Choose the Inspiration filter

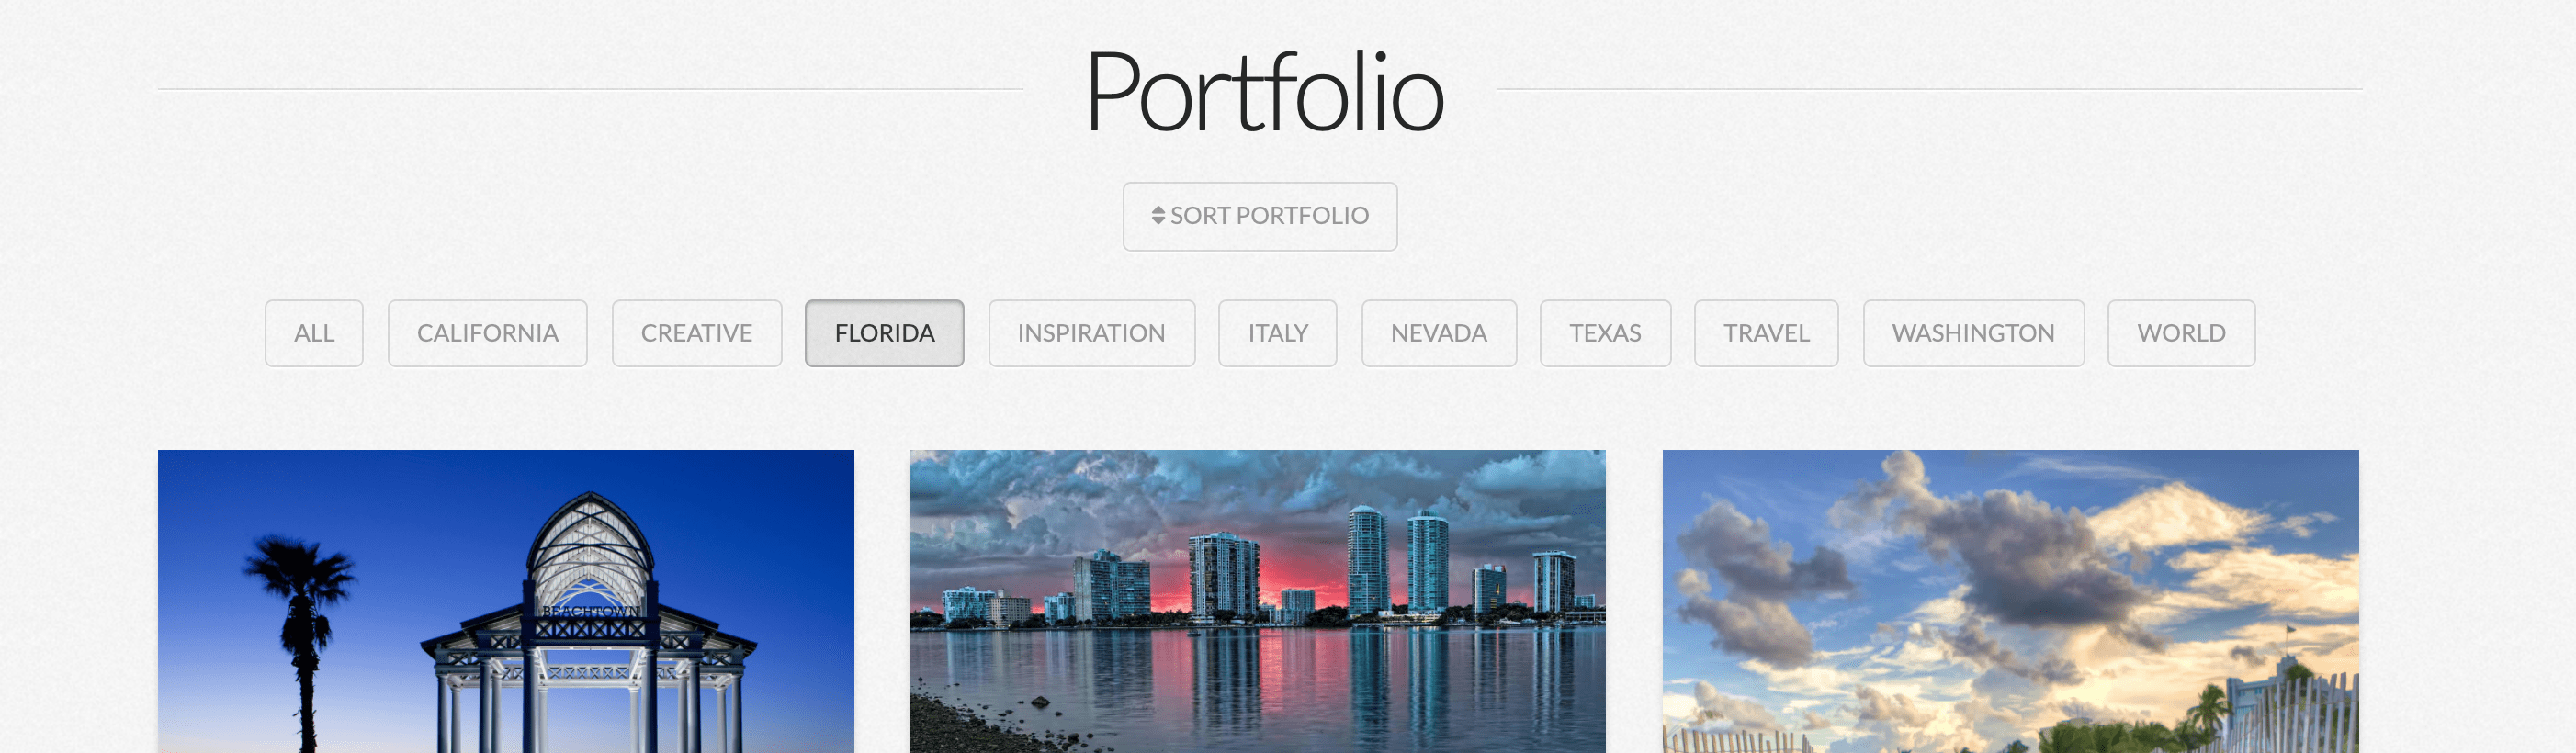[x=1091, y=333]
